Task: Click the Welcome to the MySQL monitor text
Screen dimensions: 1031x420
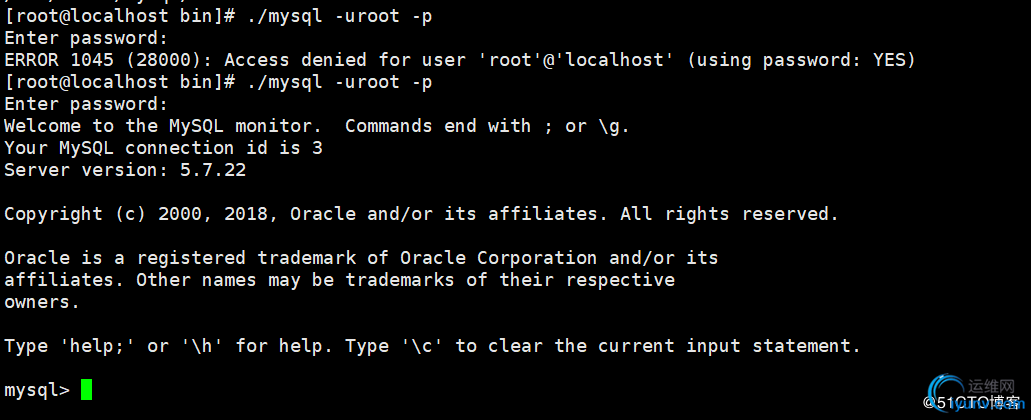Action: [168, 126]
